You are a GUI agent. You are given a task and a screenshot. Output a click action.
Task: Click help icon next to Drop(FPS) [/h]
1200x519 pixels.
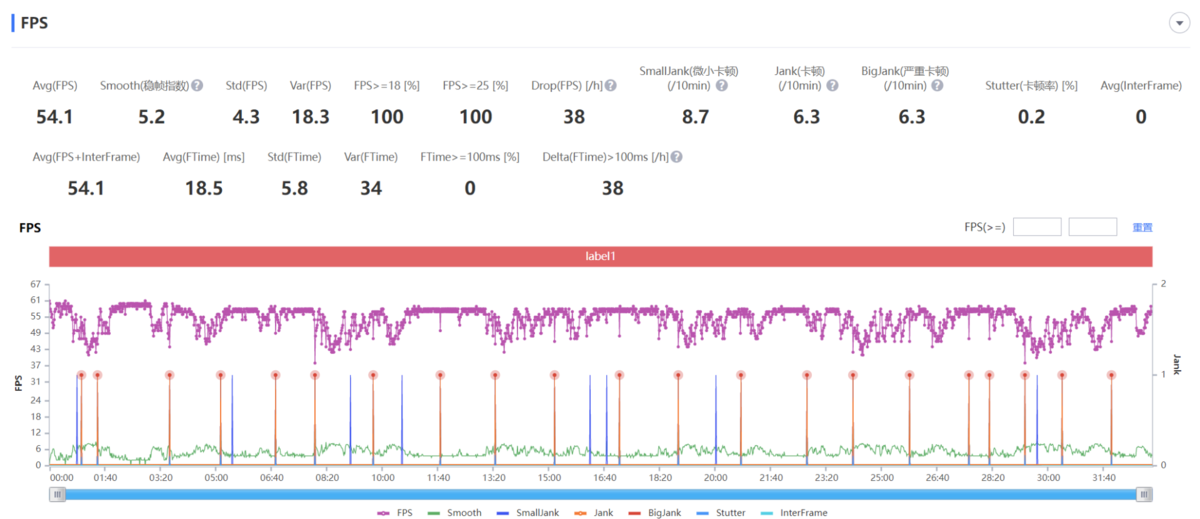point(610,86)
